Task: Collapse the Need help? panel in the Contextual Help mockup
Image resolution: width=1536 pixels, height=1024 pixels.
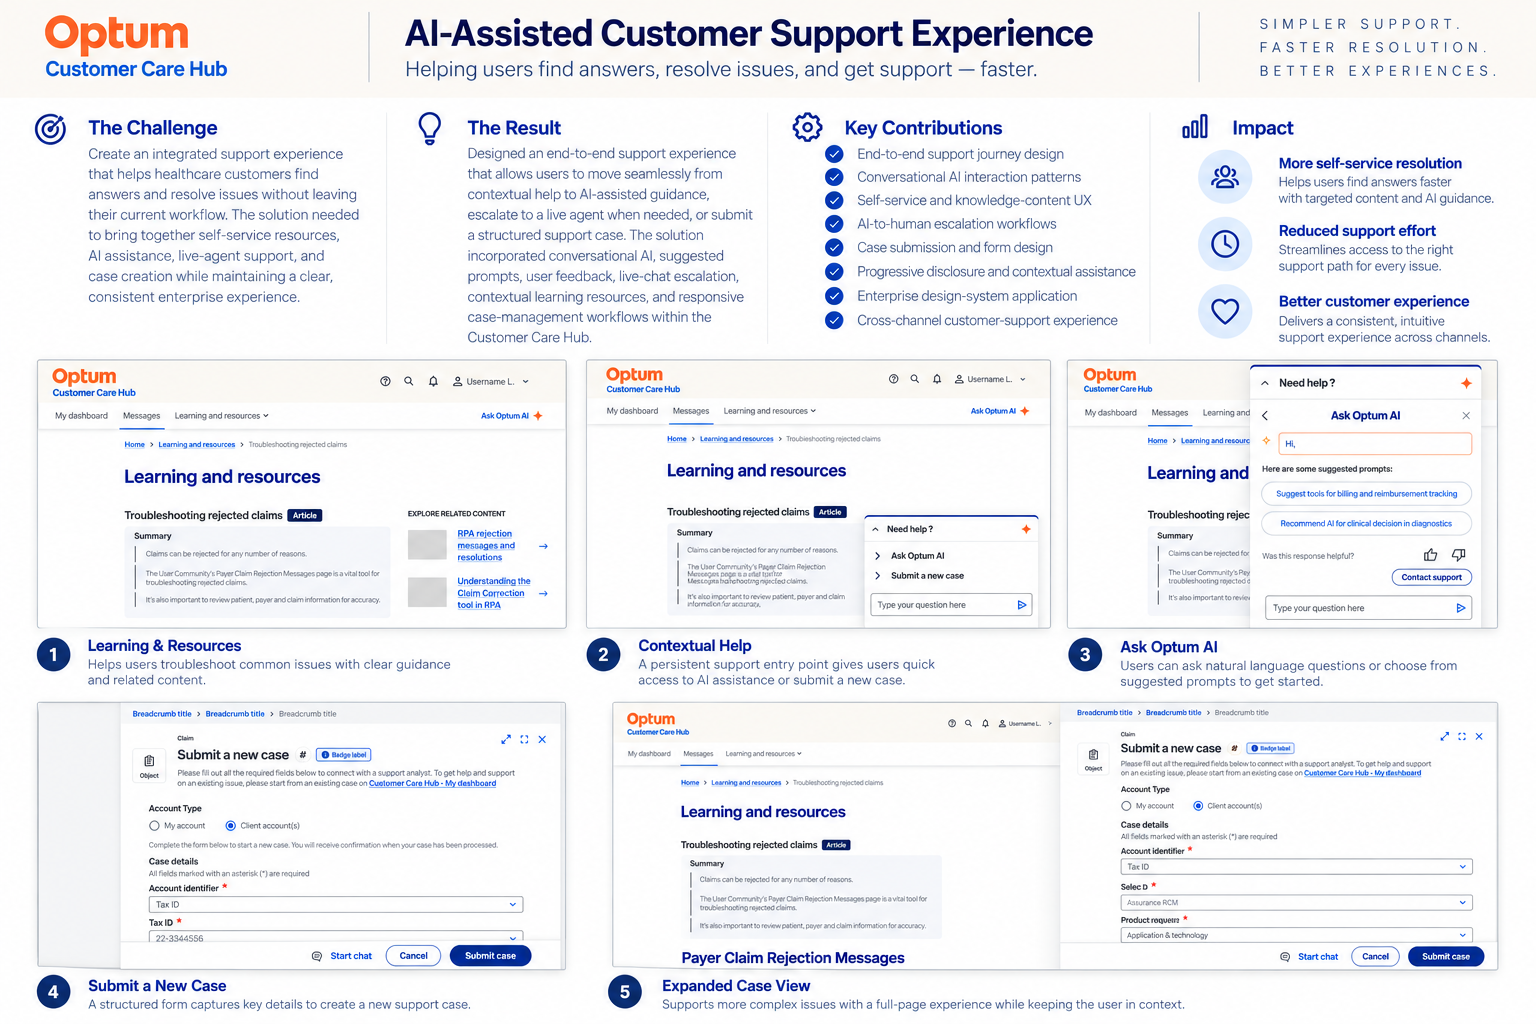Action: (876, 529)
